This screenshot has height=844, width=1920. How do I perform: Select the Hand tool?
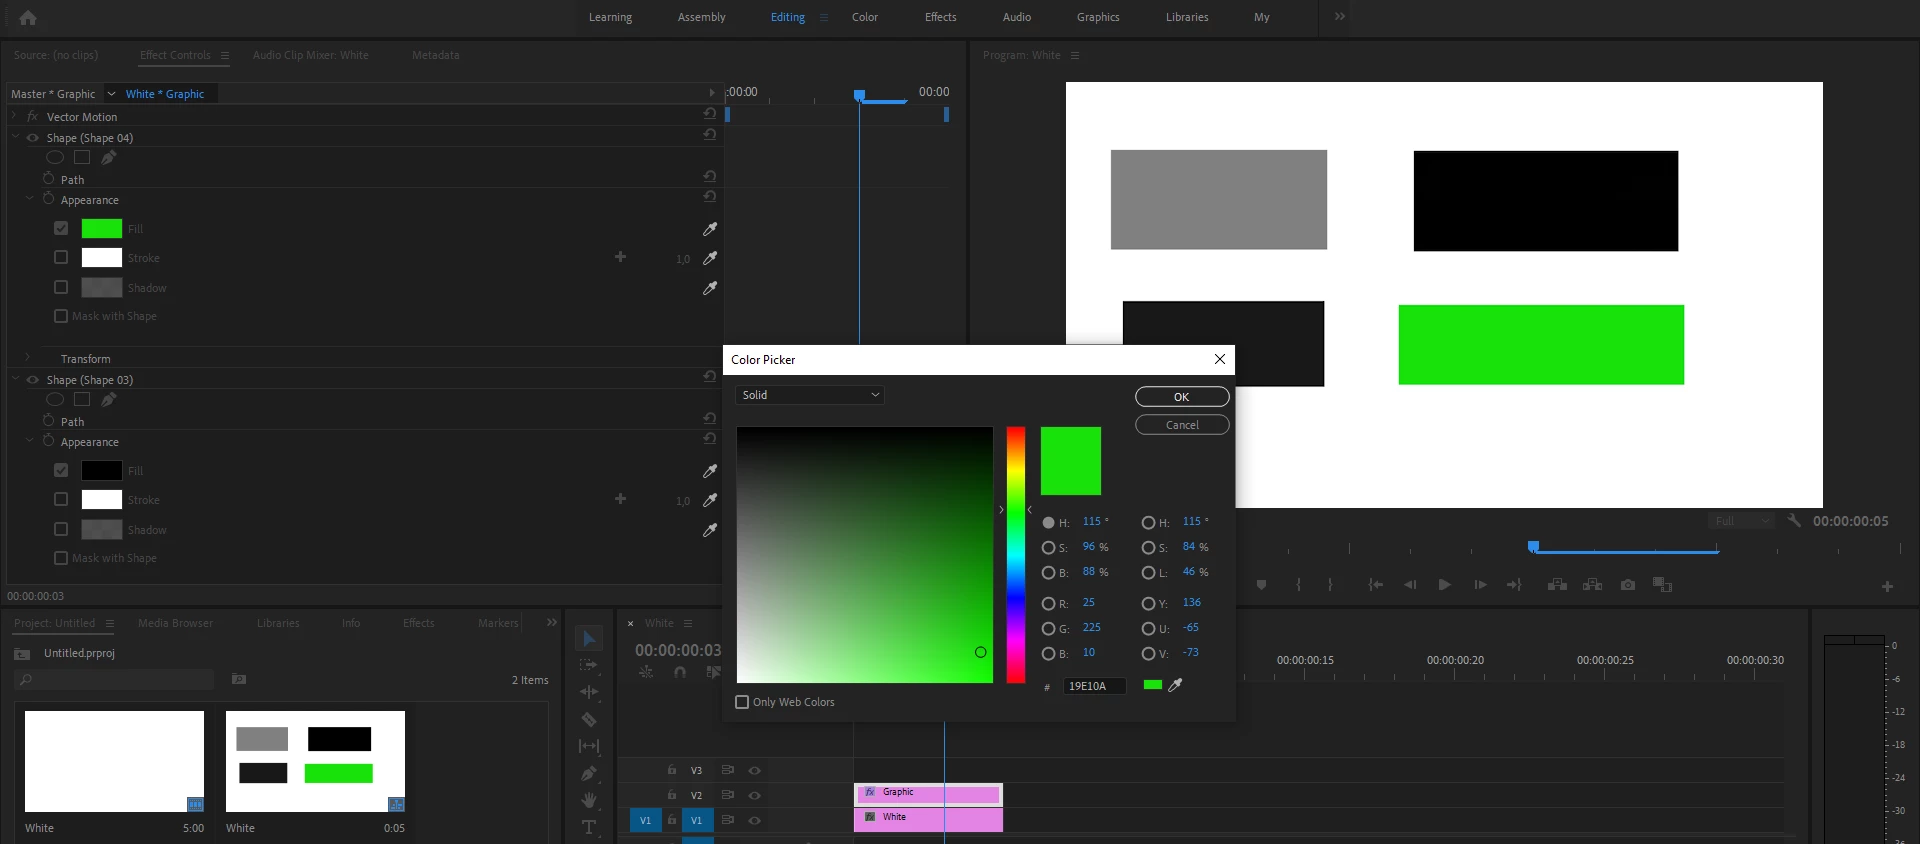point(589,800)
